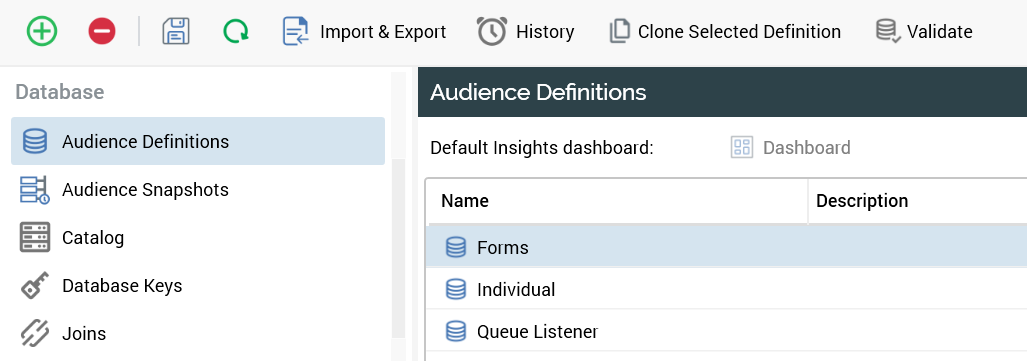Viewport: 1027px width, 361px height.
Task: Click the sidebar vertical scrollbar
Action: 398,216
